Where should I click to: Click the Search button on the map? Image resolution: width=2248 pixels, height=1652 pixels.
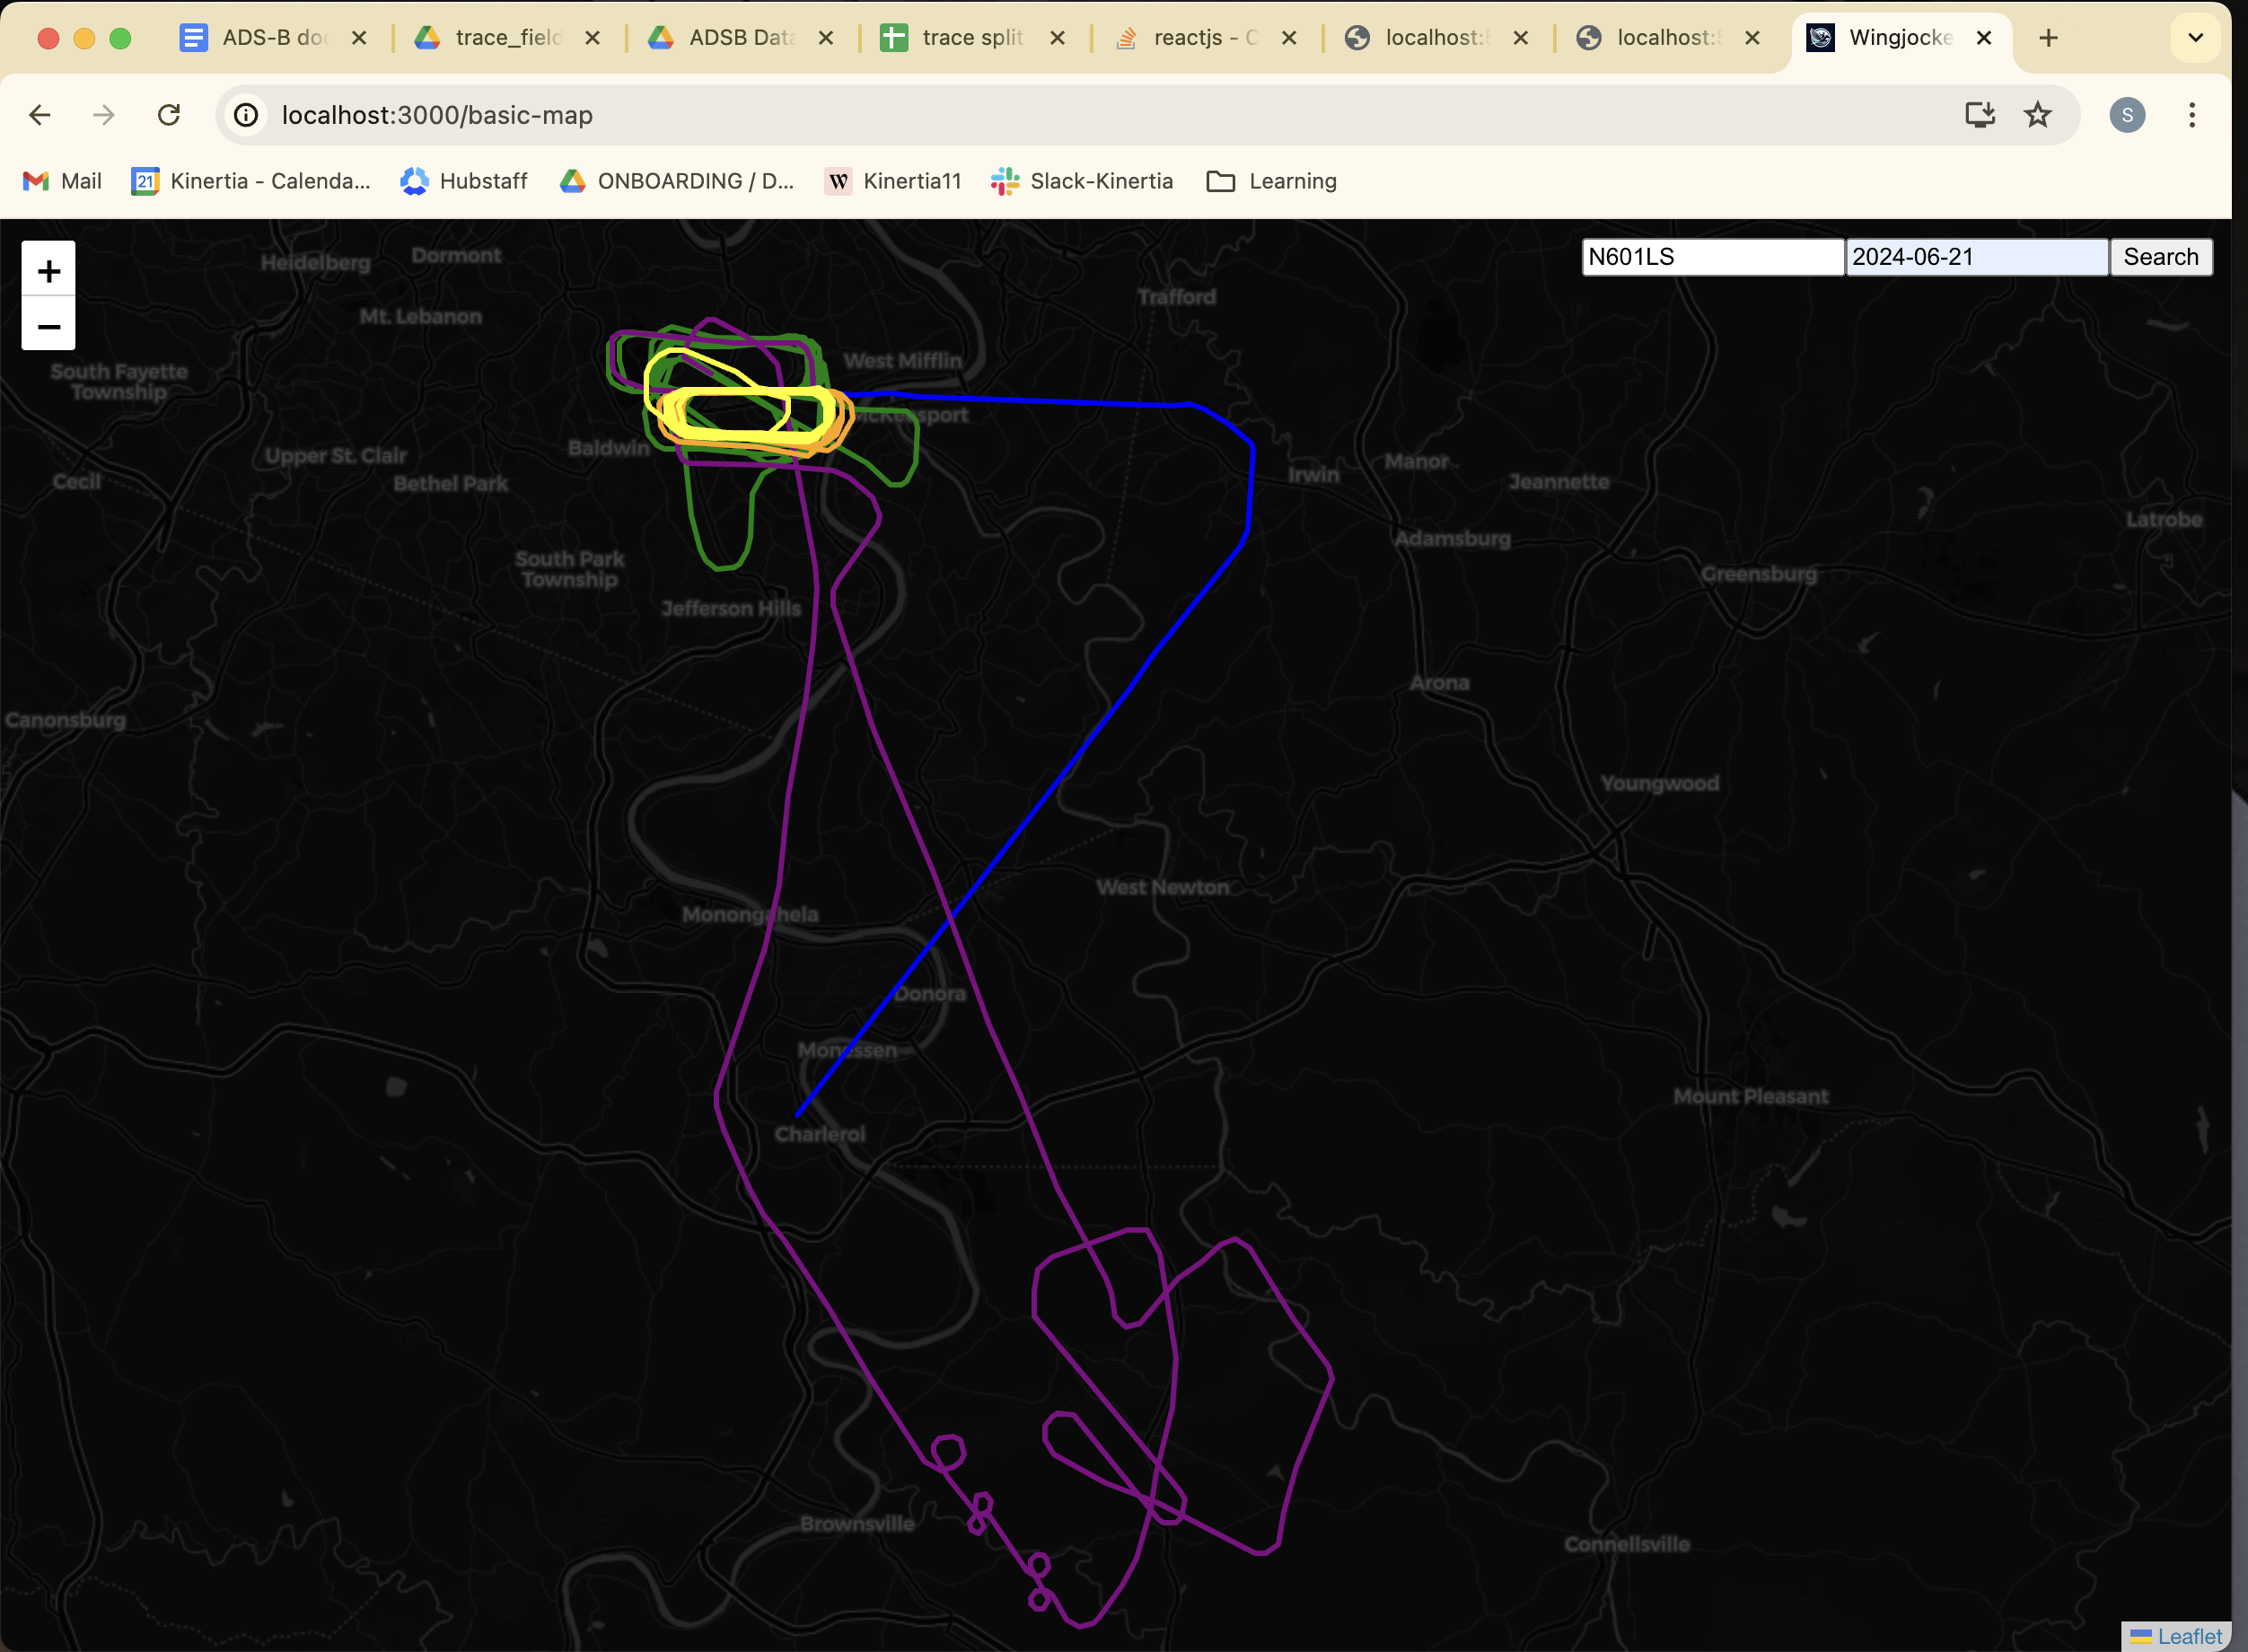(2161, 257)
